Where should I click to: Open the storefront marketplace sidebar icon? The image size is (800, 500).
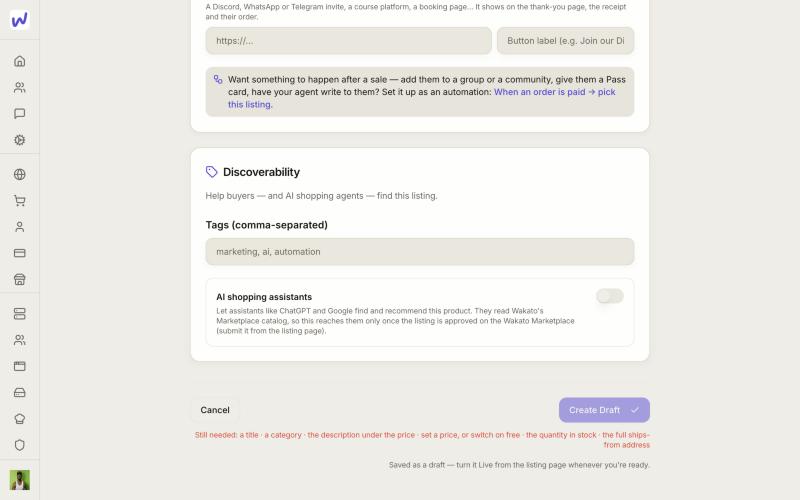[19, 280]
